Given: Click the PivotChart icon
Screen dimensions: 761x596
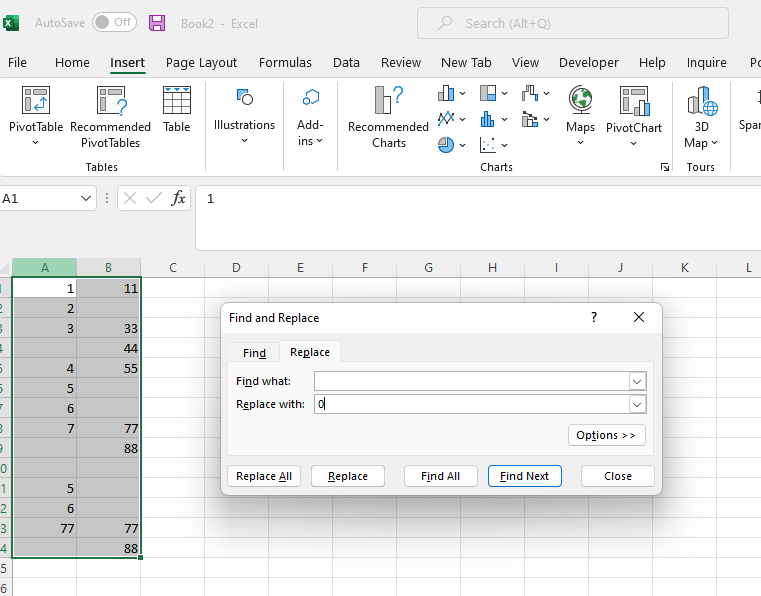Looking at the screenshot, I should [x=634, y=101].
